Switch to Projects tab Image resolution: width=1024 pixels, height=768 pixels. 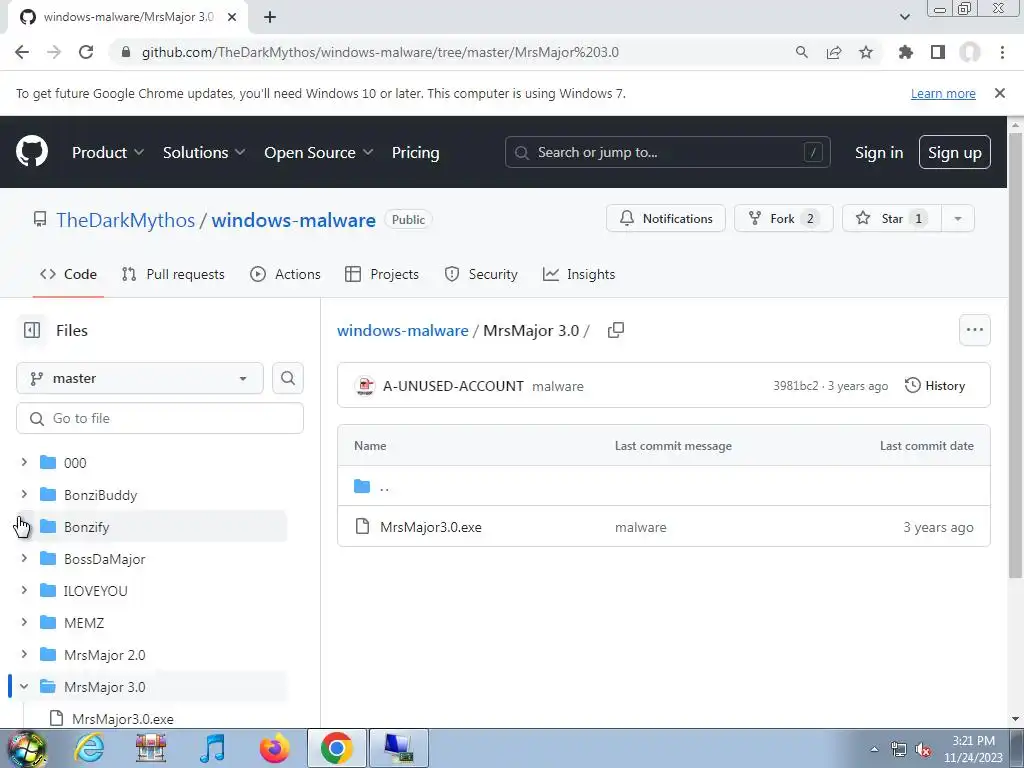pyautogui.click(x=382, y=274)
